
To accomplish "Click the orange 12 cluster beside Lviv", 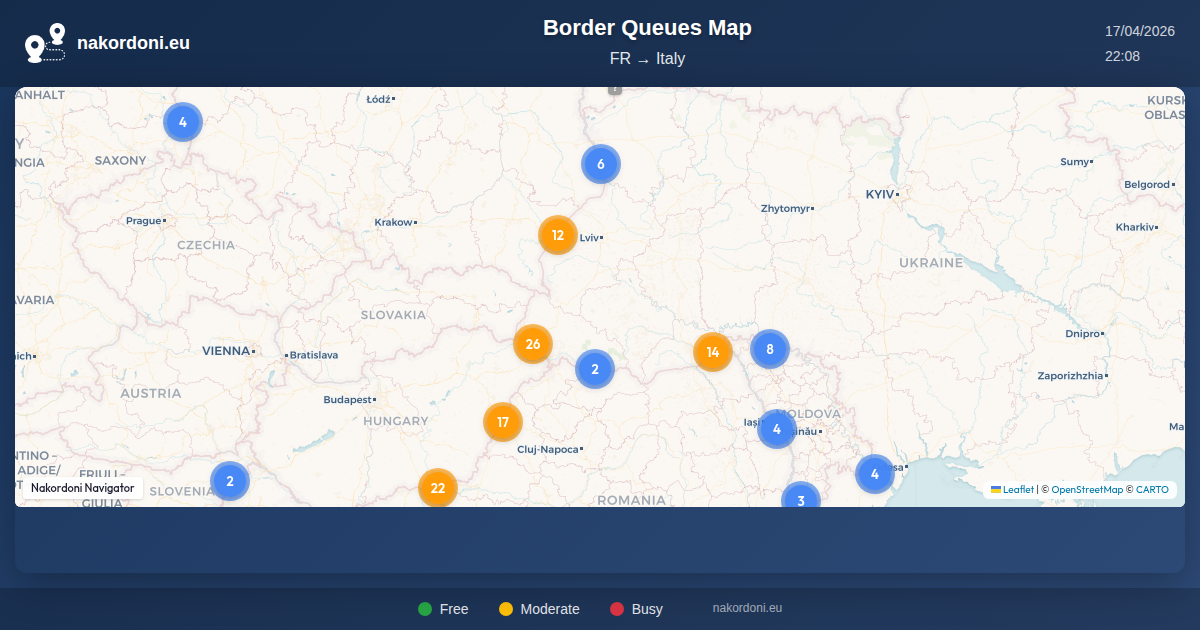I will click(558, 236).
